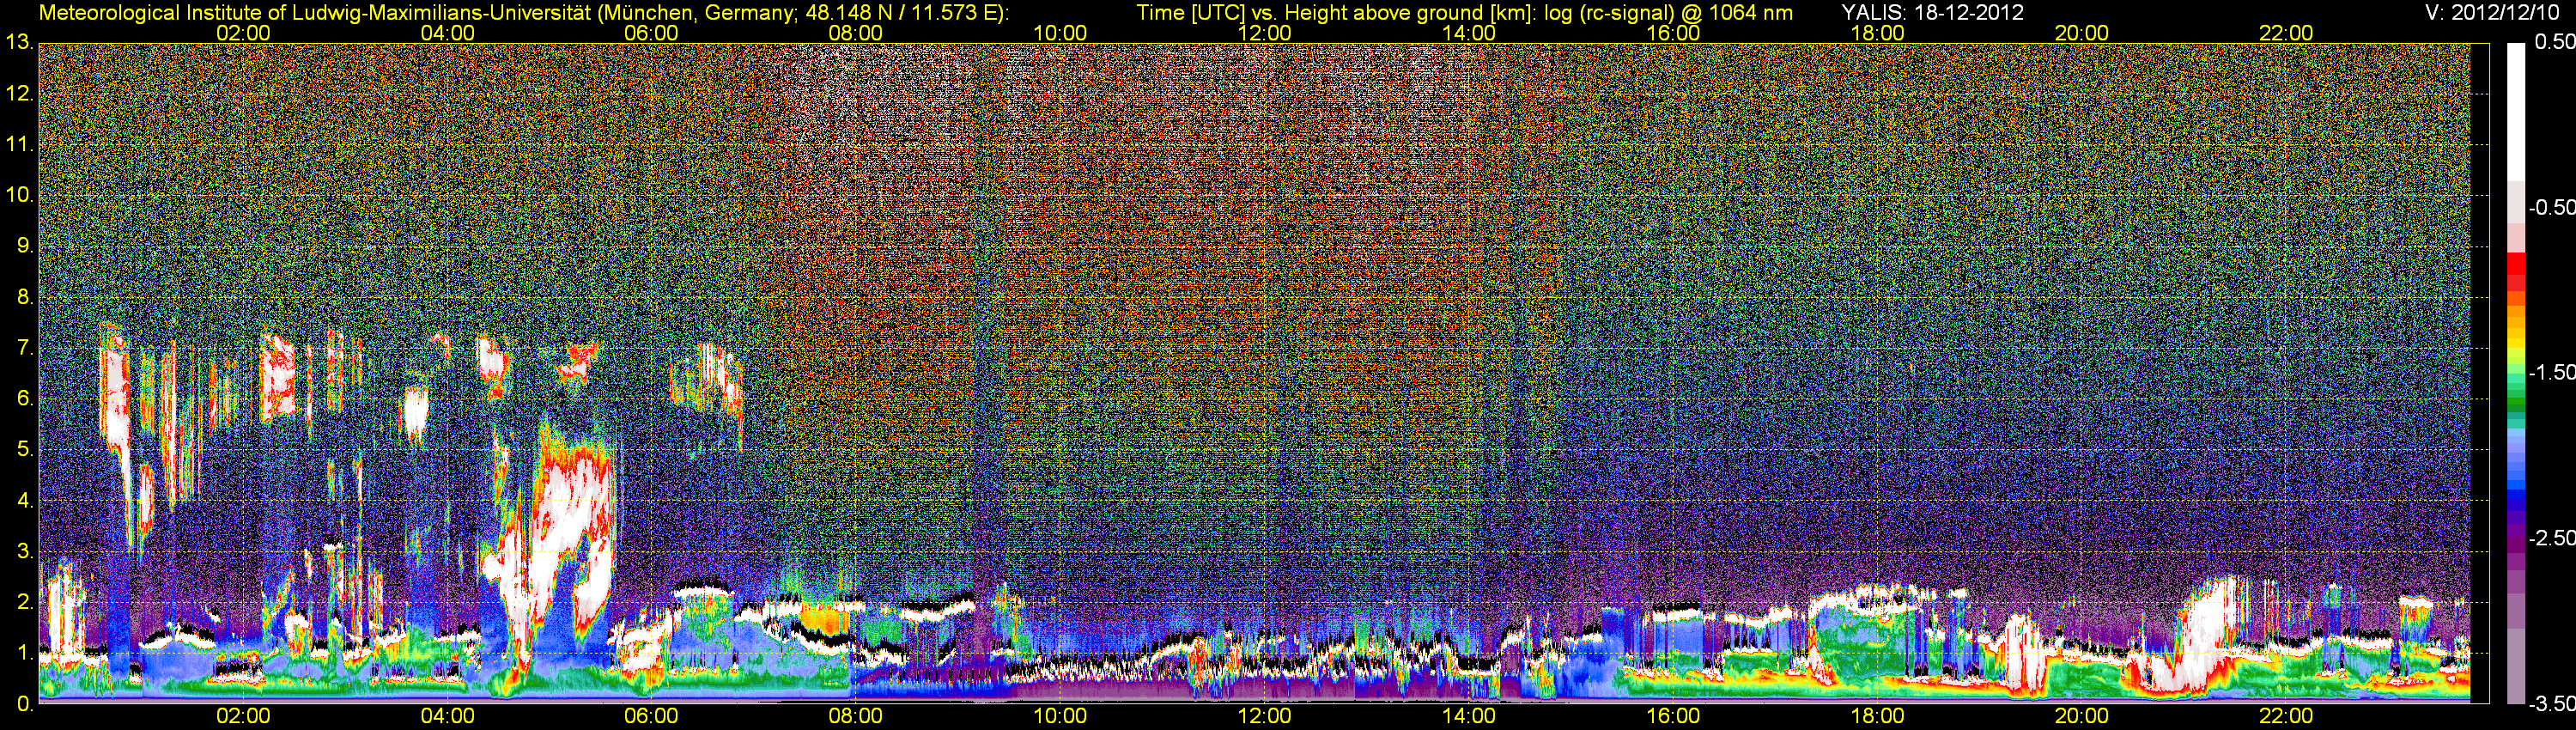Click the '06:00' label on the bottom time axis
Viewport: 2576px width, 730px height.
(651, 716)
